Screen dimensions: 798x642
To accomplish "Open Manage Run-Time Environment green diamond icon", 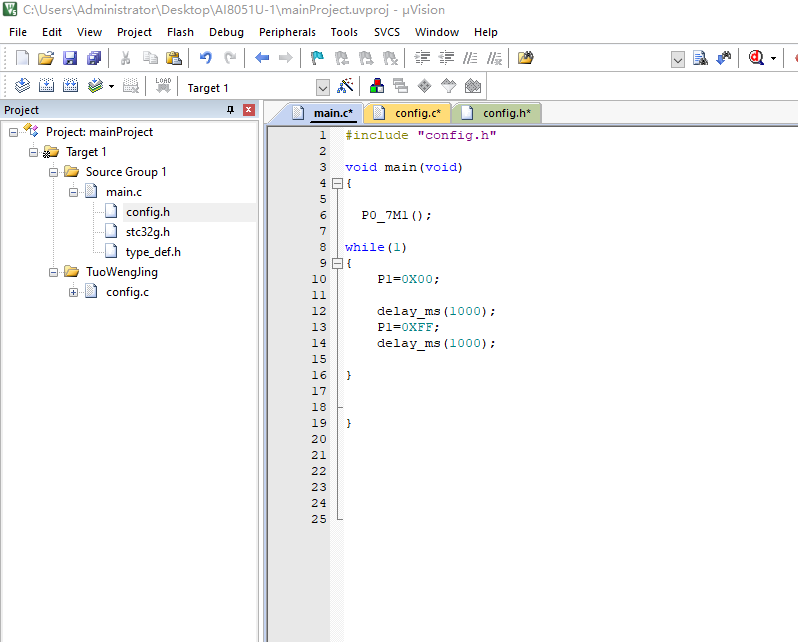I will click(x=424, y=86).
